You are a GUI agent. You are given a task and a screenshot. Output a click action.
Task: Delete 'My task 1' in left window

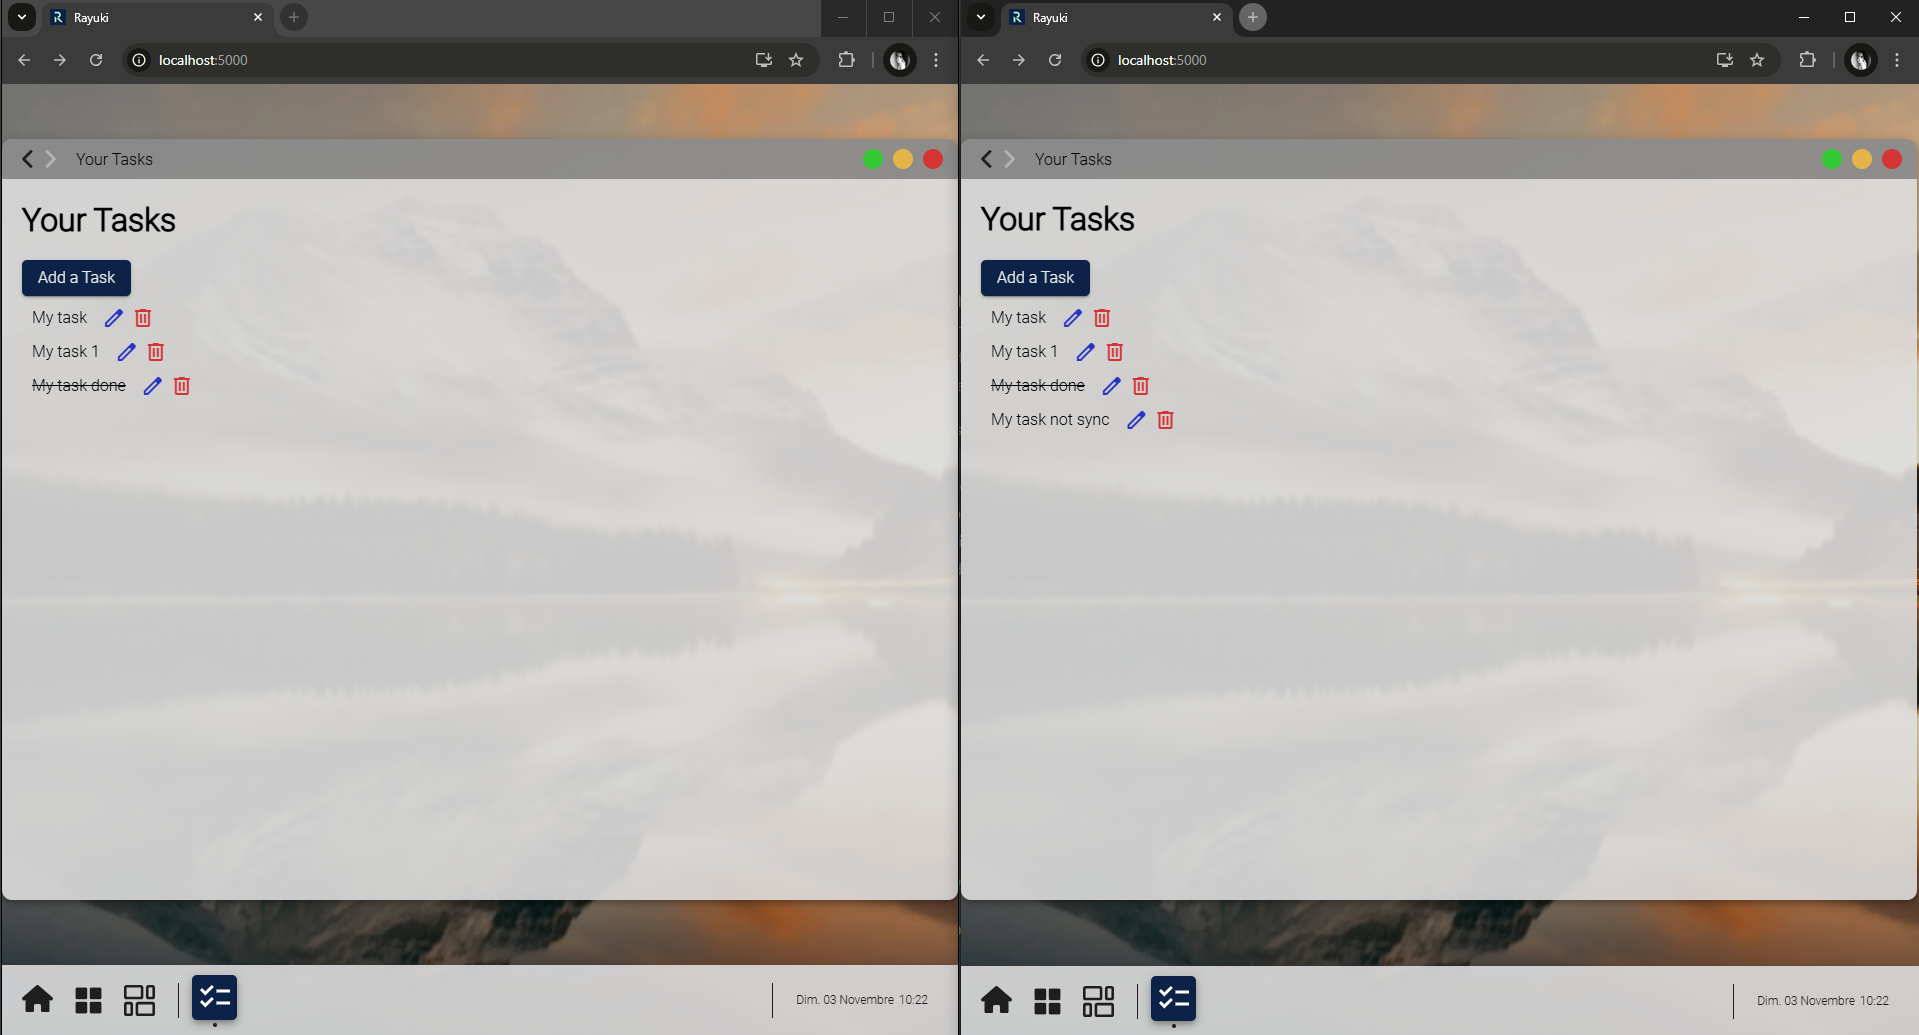click(156, 352)
